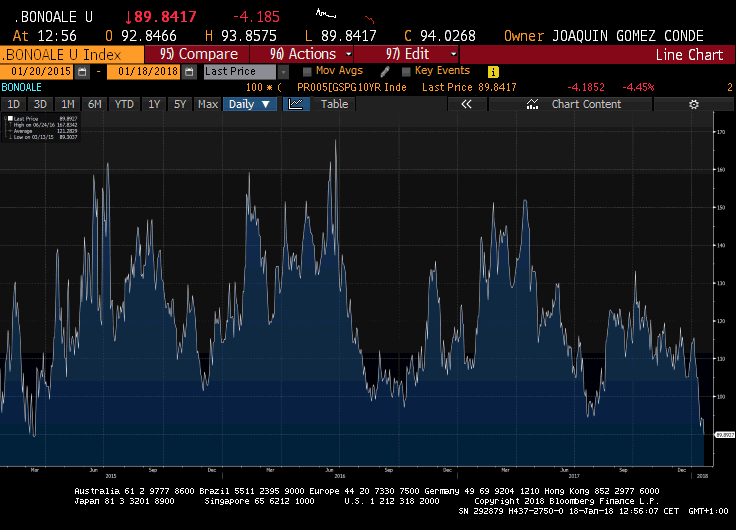Click the yellow info icon

click(x=493, y=72)
